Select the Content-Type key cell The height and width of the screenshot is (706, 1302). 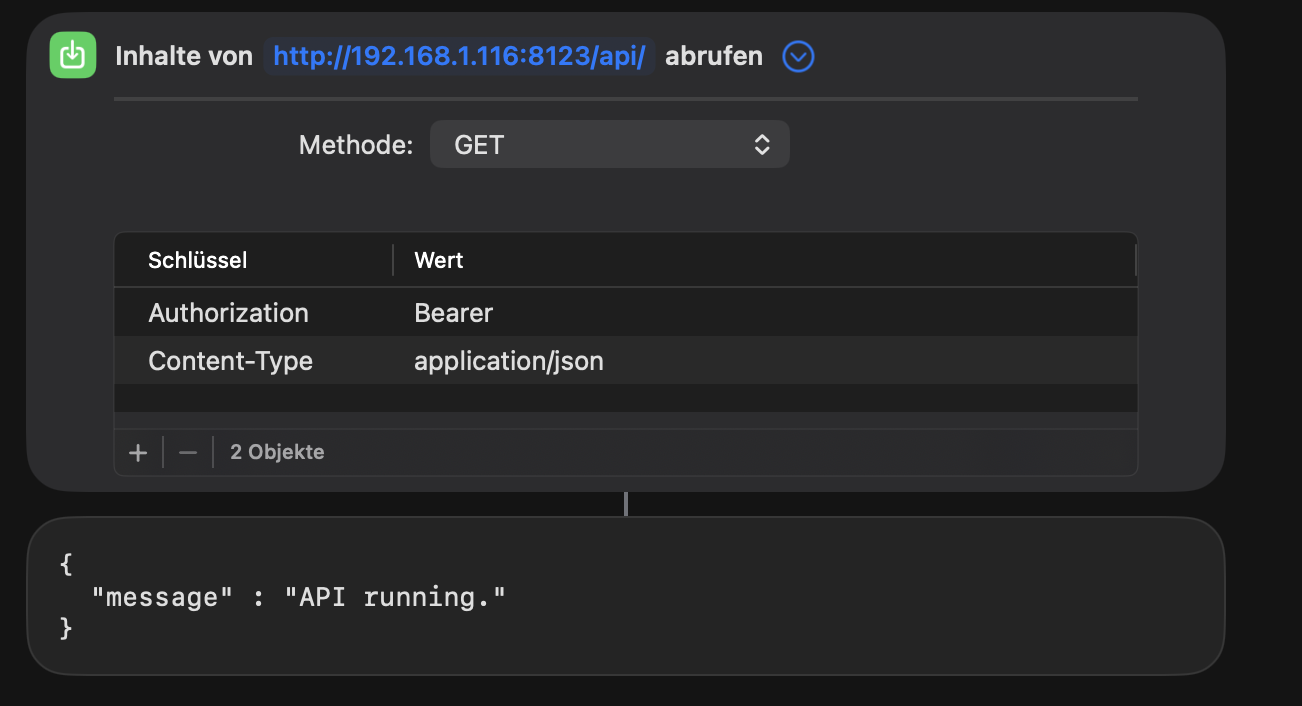[x=230, y=361]
